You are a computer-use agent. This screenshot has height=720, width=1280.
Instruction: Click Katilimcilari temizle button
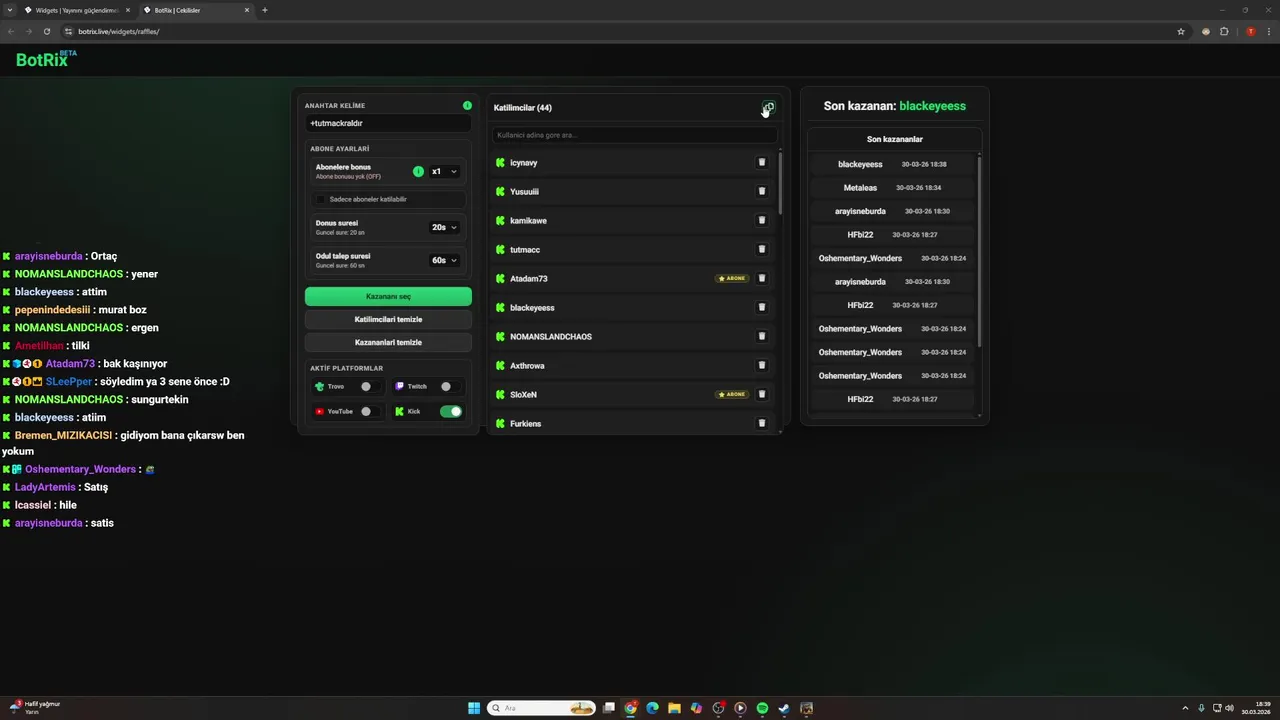coord(388,319)
